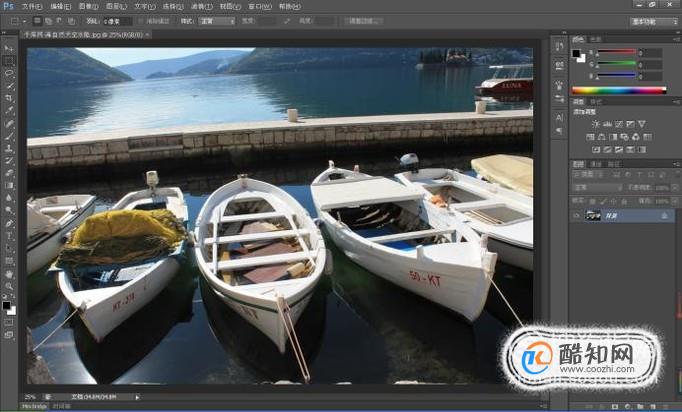
Task: Choose the Subtract from Selection mode button
Action: 59,21
